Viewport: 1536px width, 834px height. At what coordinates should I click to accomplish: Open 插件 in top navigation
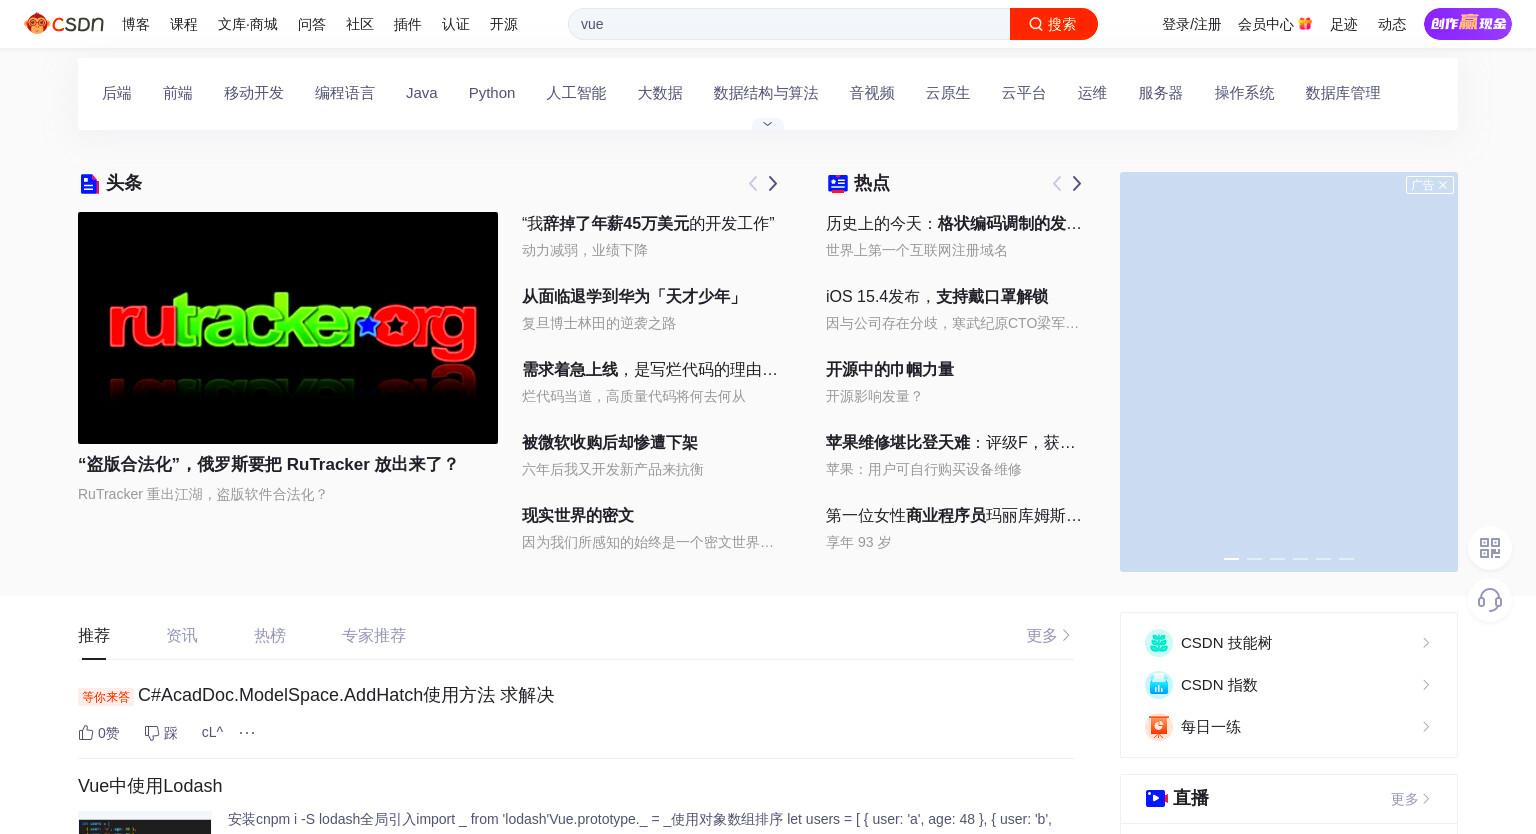[408, 24]
